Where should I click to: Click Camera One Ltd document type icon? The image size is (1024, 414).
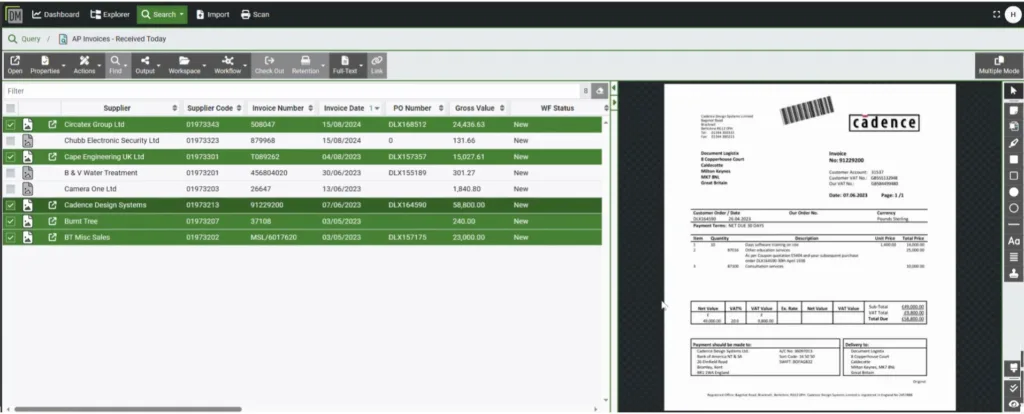27,189
